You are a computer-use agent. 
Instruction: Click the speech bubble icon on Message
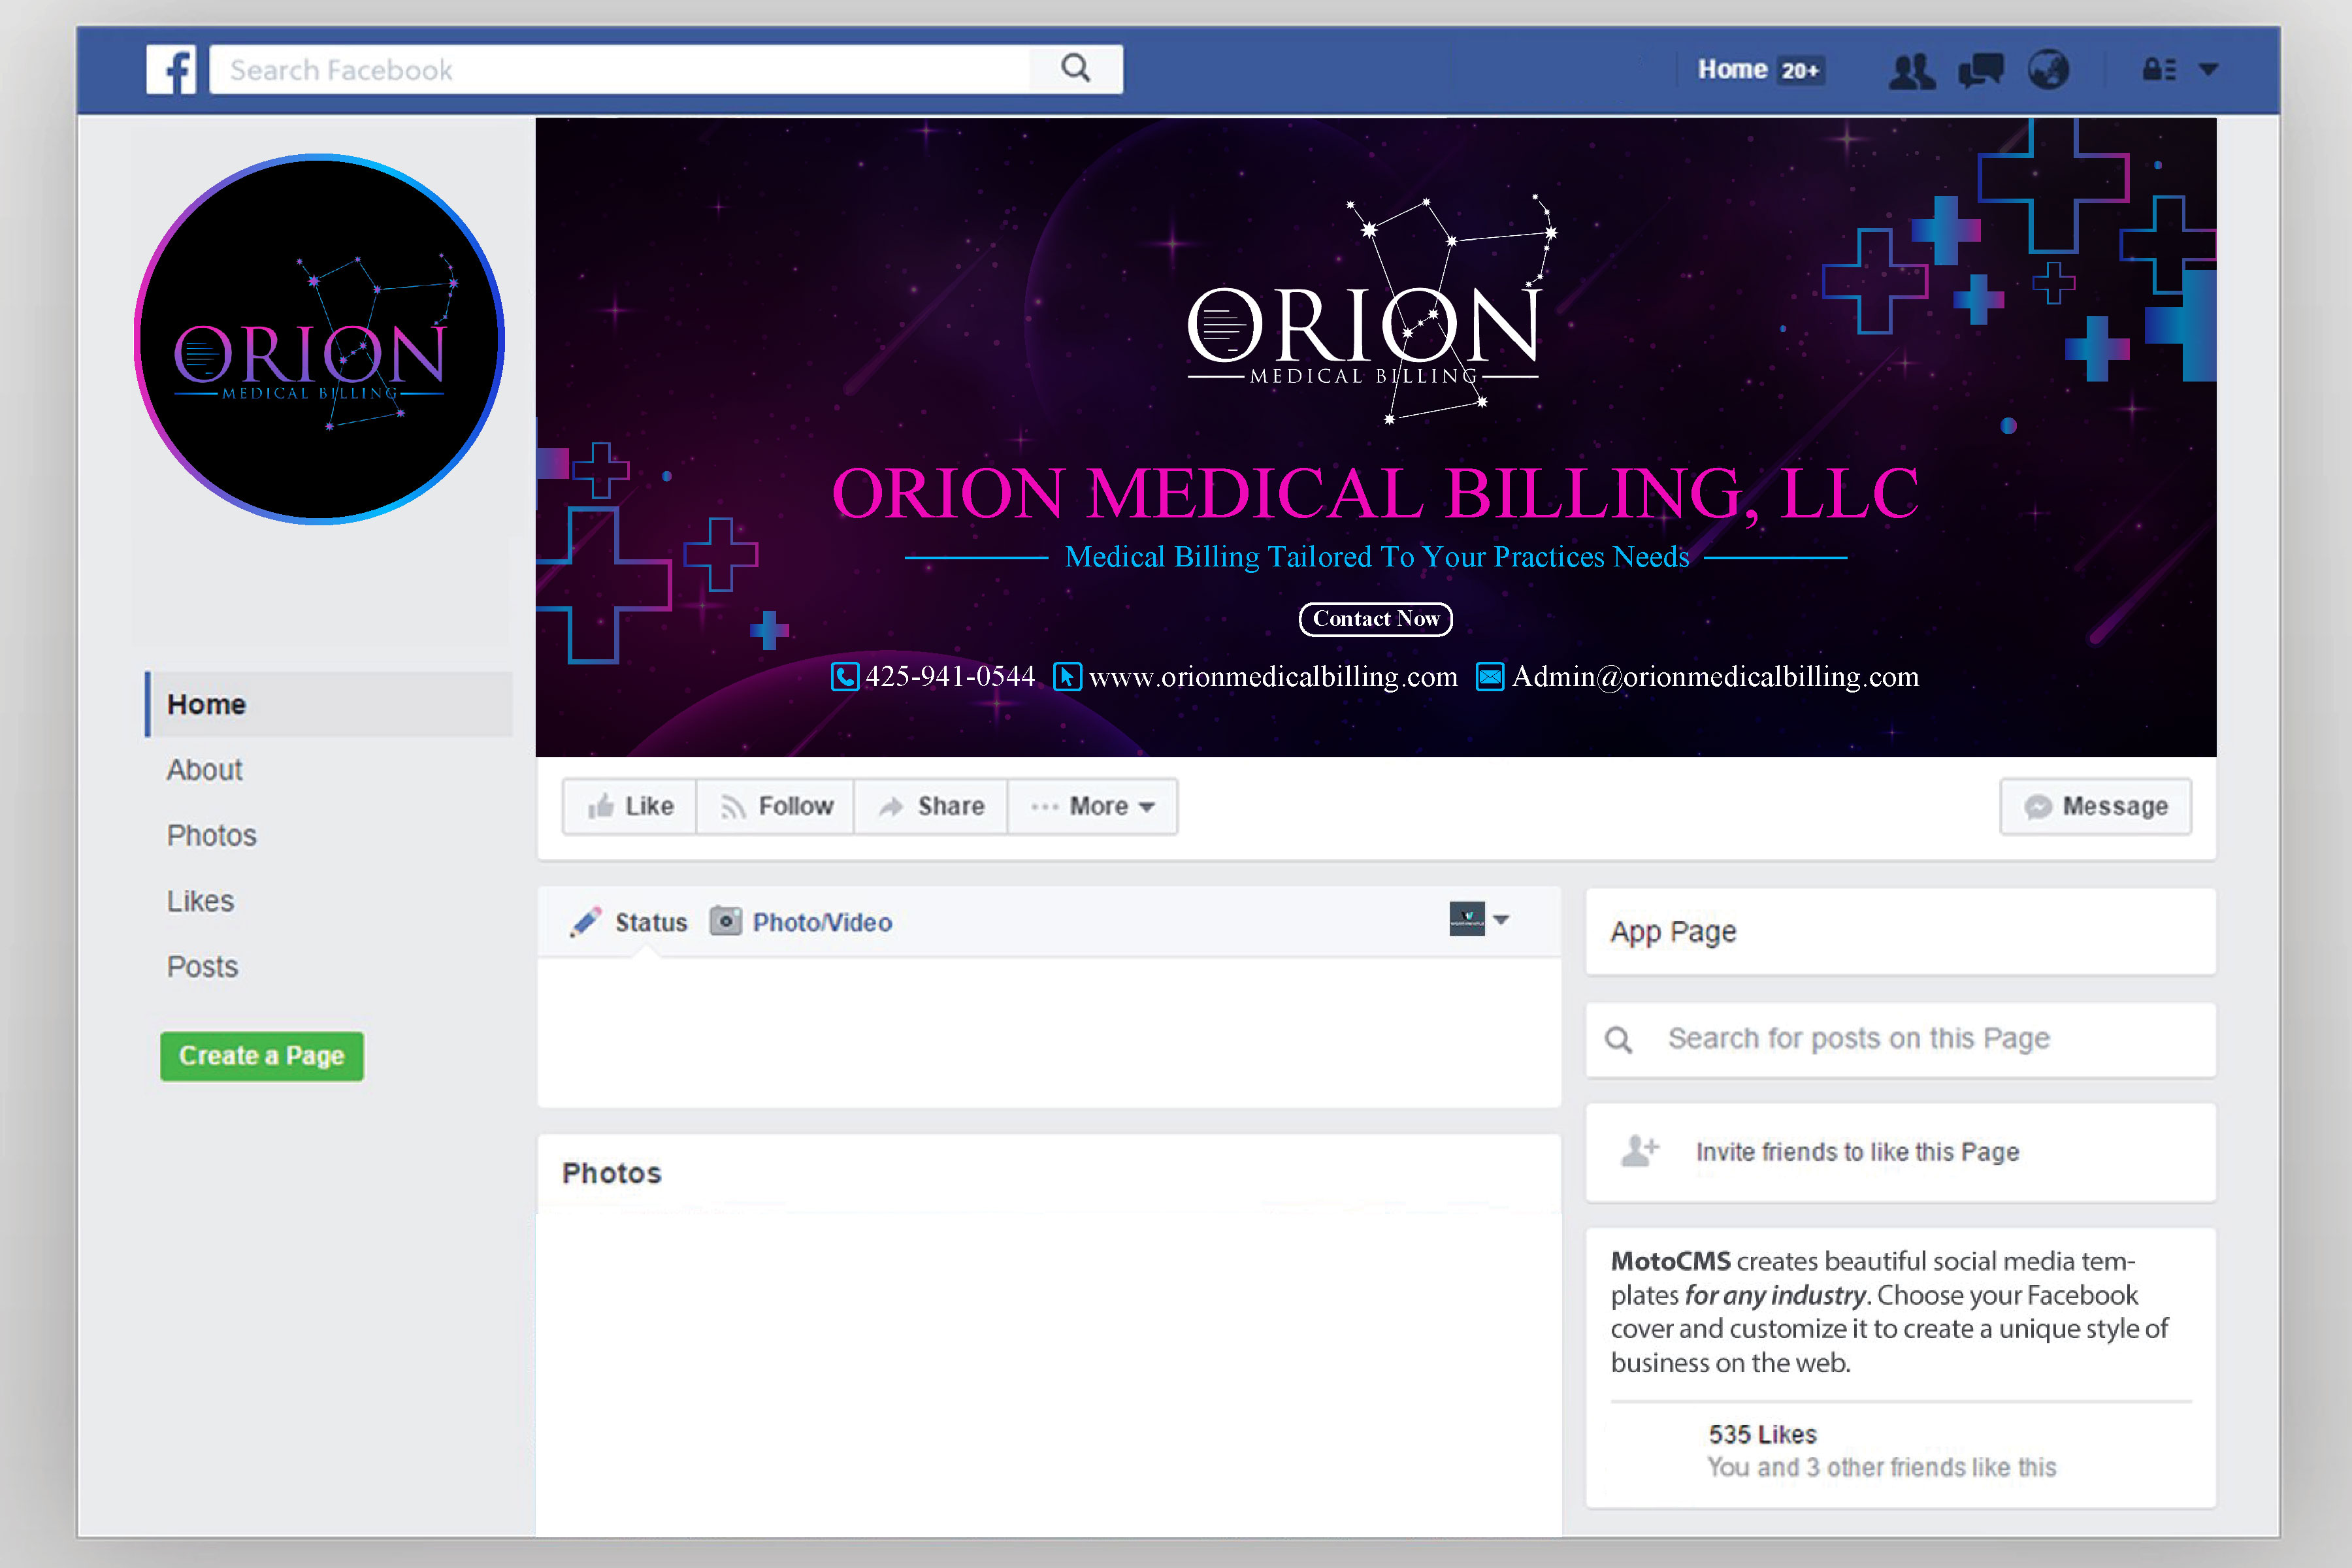point(2038,806)
